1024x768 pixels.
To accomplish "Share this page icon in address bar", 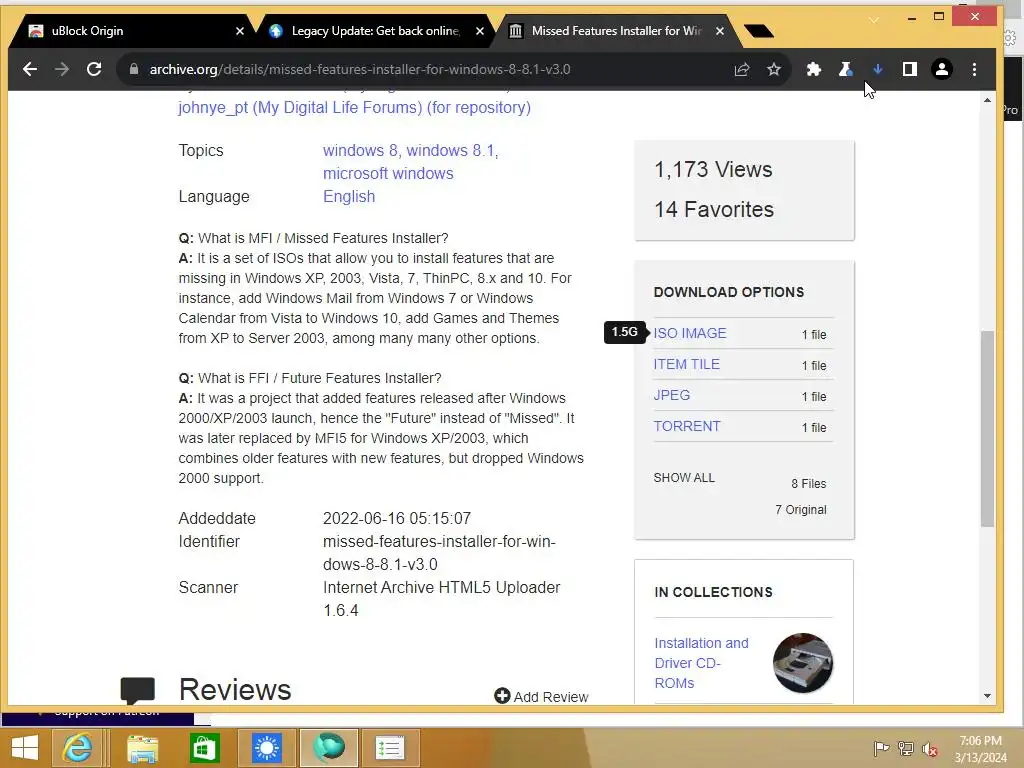I will pos(742,69).
